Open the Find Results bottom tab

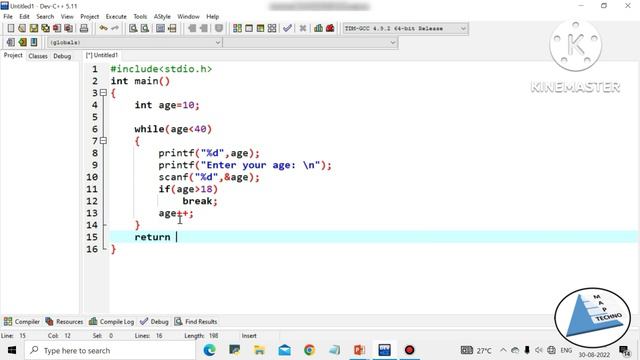point(196,322)
